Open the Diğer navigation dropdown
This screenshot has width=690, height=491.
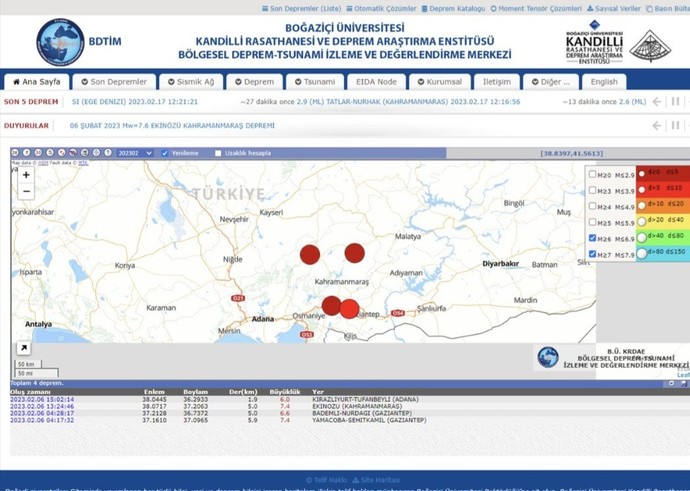pyautogui.click(x=551, y=82)
